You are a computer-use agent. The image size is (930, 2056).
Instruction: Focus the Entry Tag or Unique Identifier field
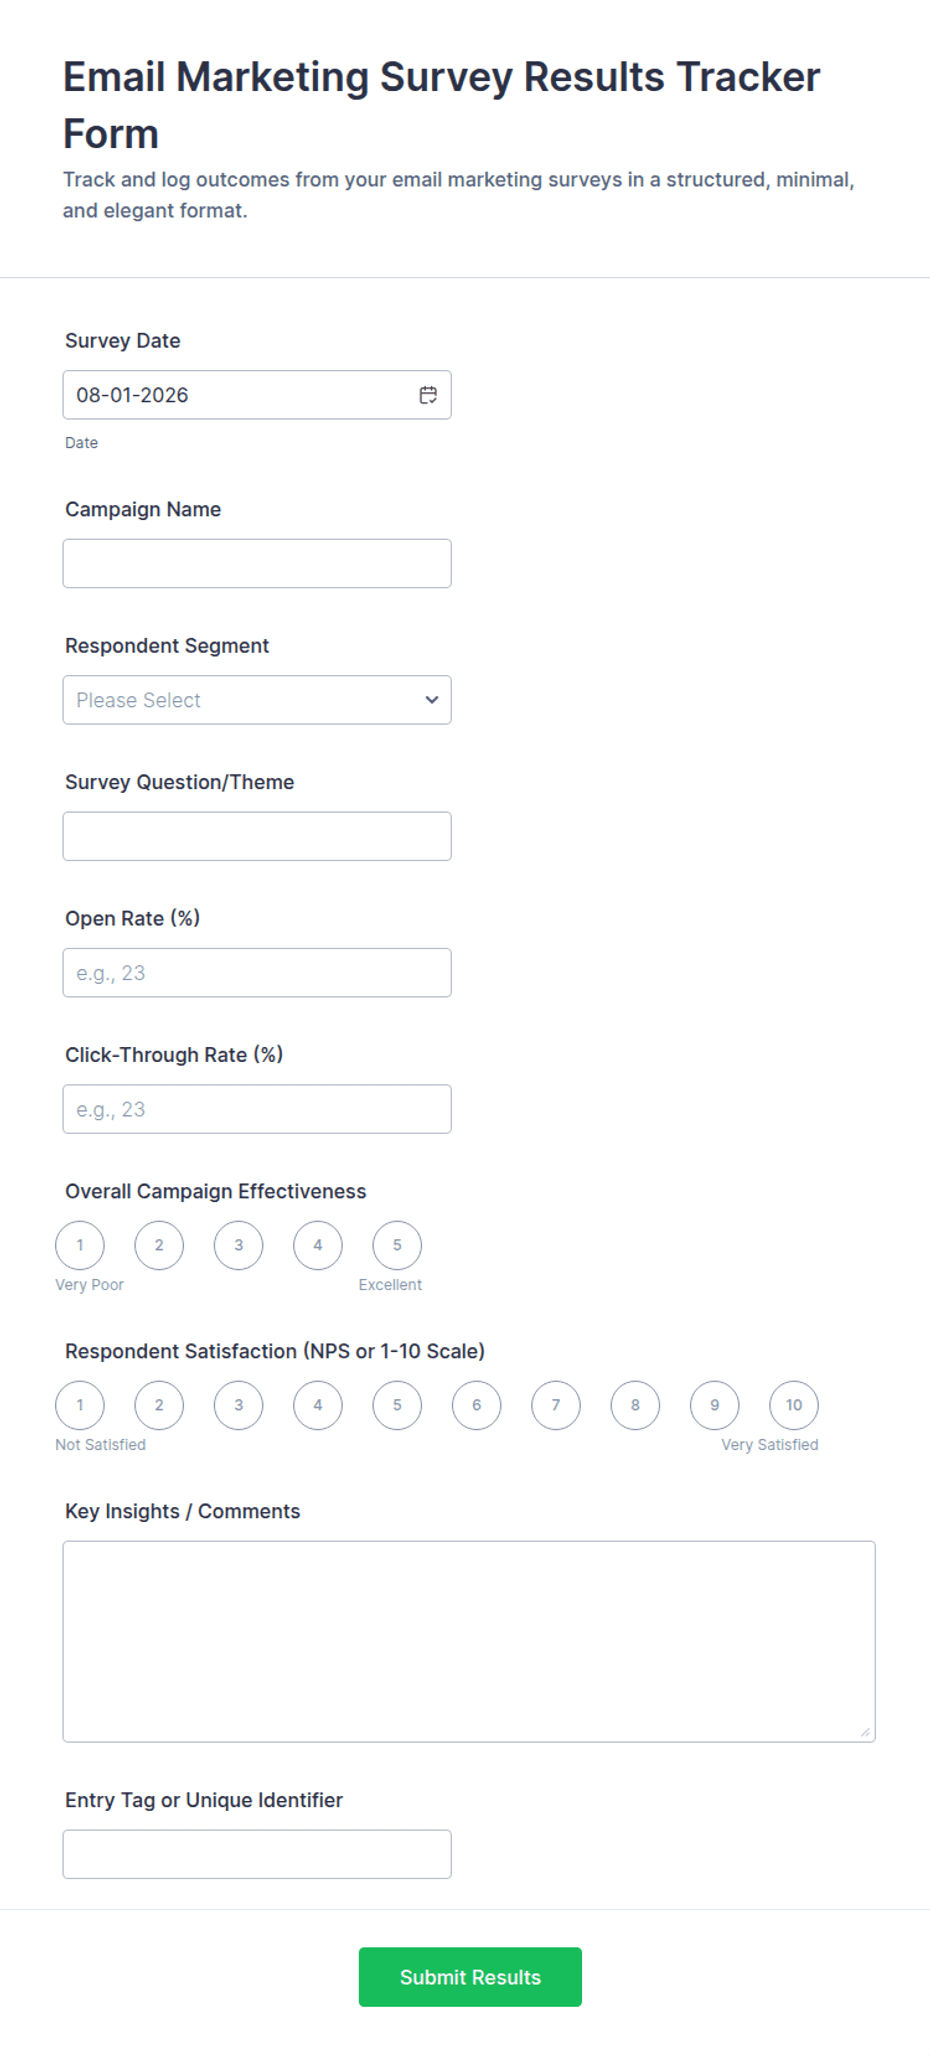point(257,1854)
